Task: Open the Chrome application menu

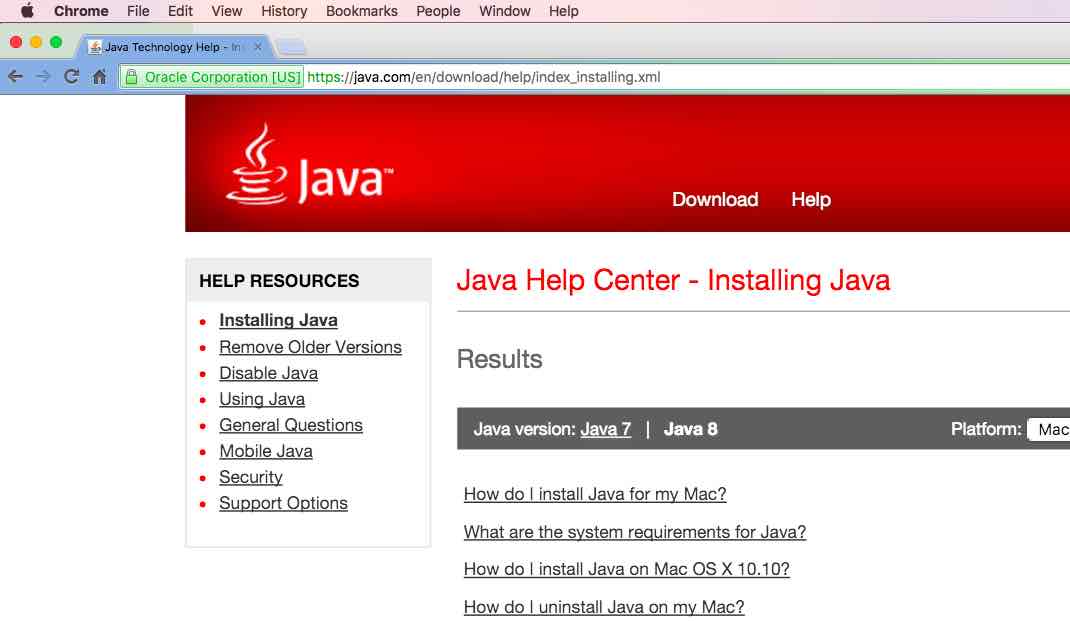Action: 81,11
